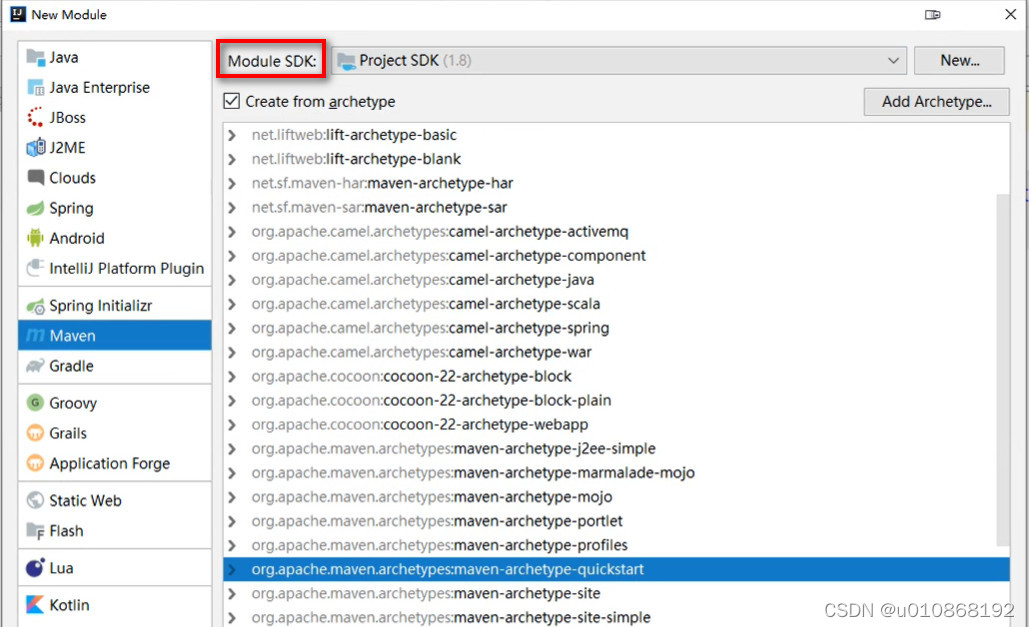
Task: Click the Kotlin K icon
Action: 35,605
